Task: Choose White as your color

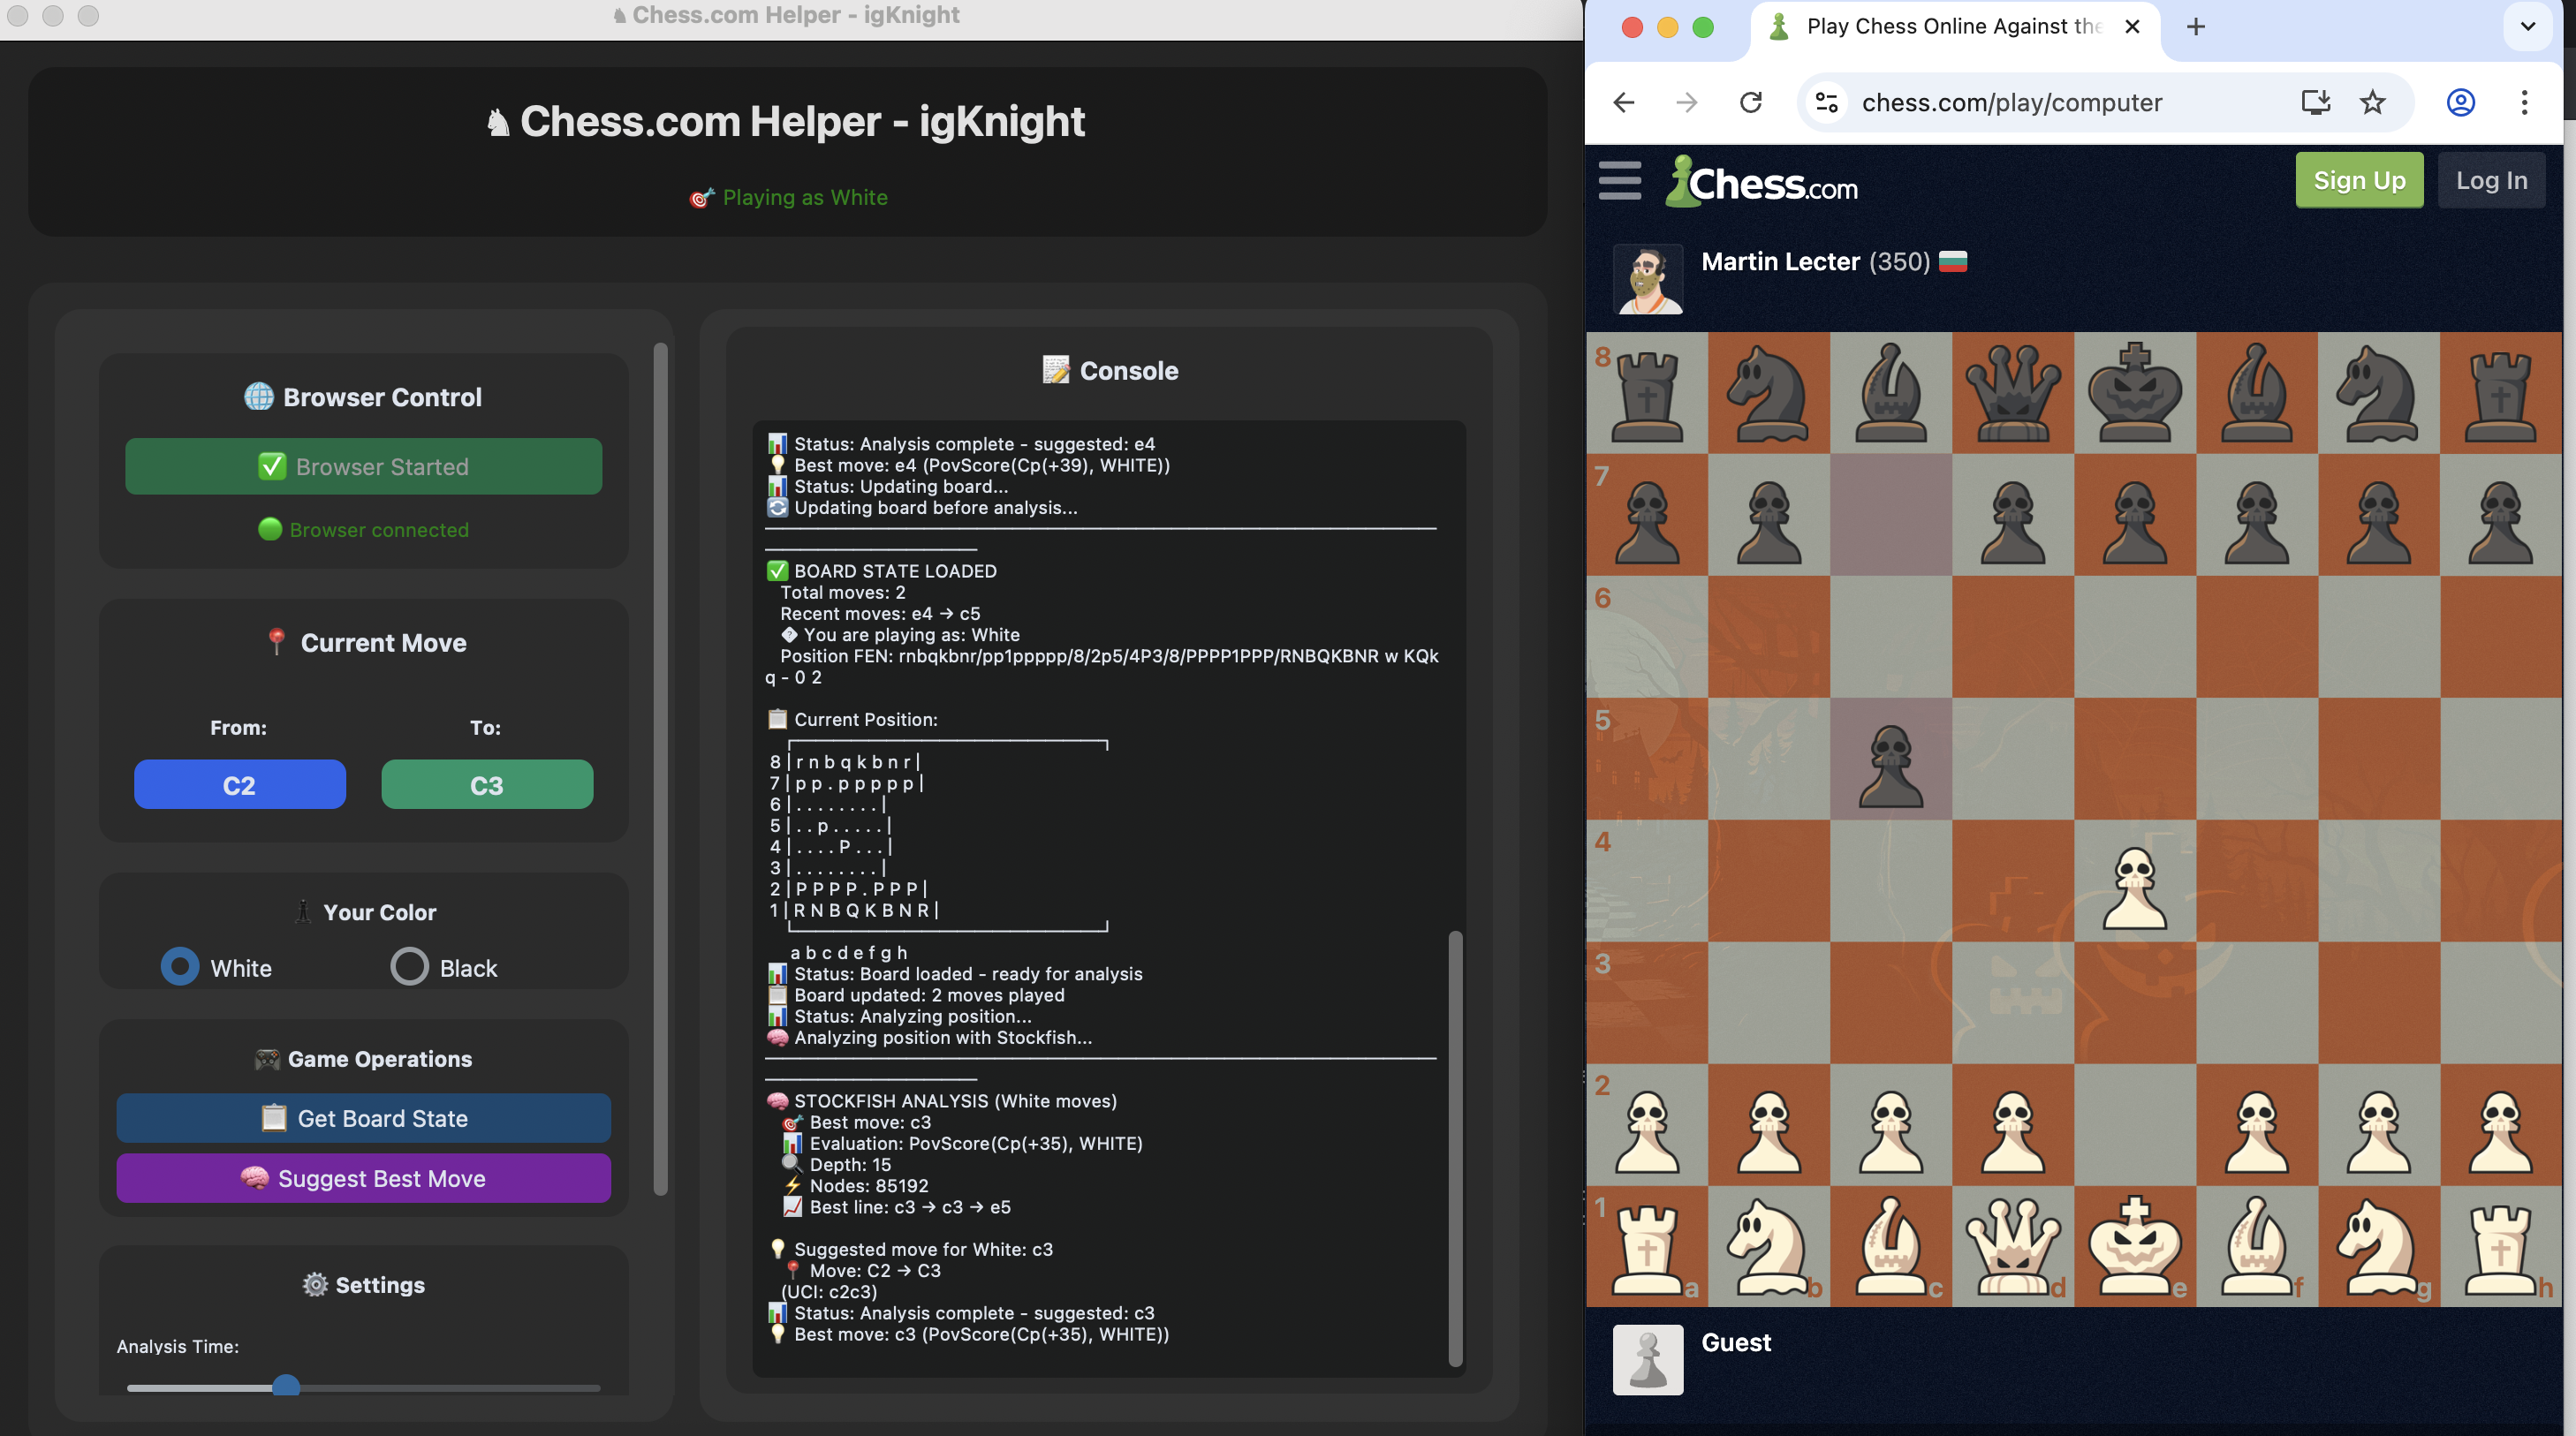Action: click(181, 967)
